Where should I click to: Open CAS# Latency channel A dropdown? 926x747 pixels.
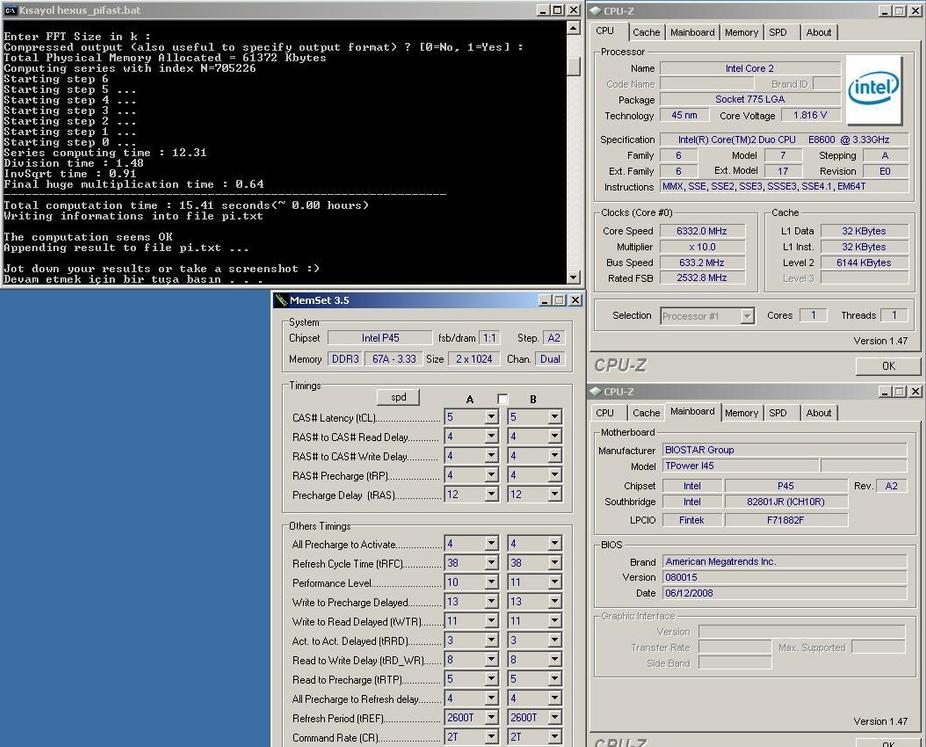coord(491,417)
